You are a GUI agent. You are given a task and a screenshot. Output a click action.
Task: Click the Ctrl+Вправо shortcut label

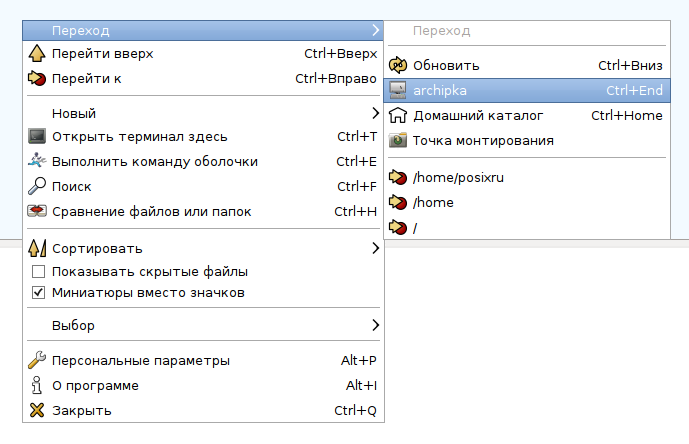336,79
